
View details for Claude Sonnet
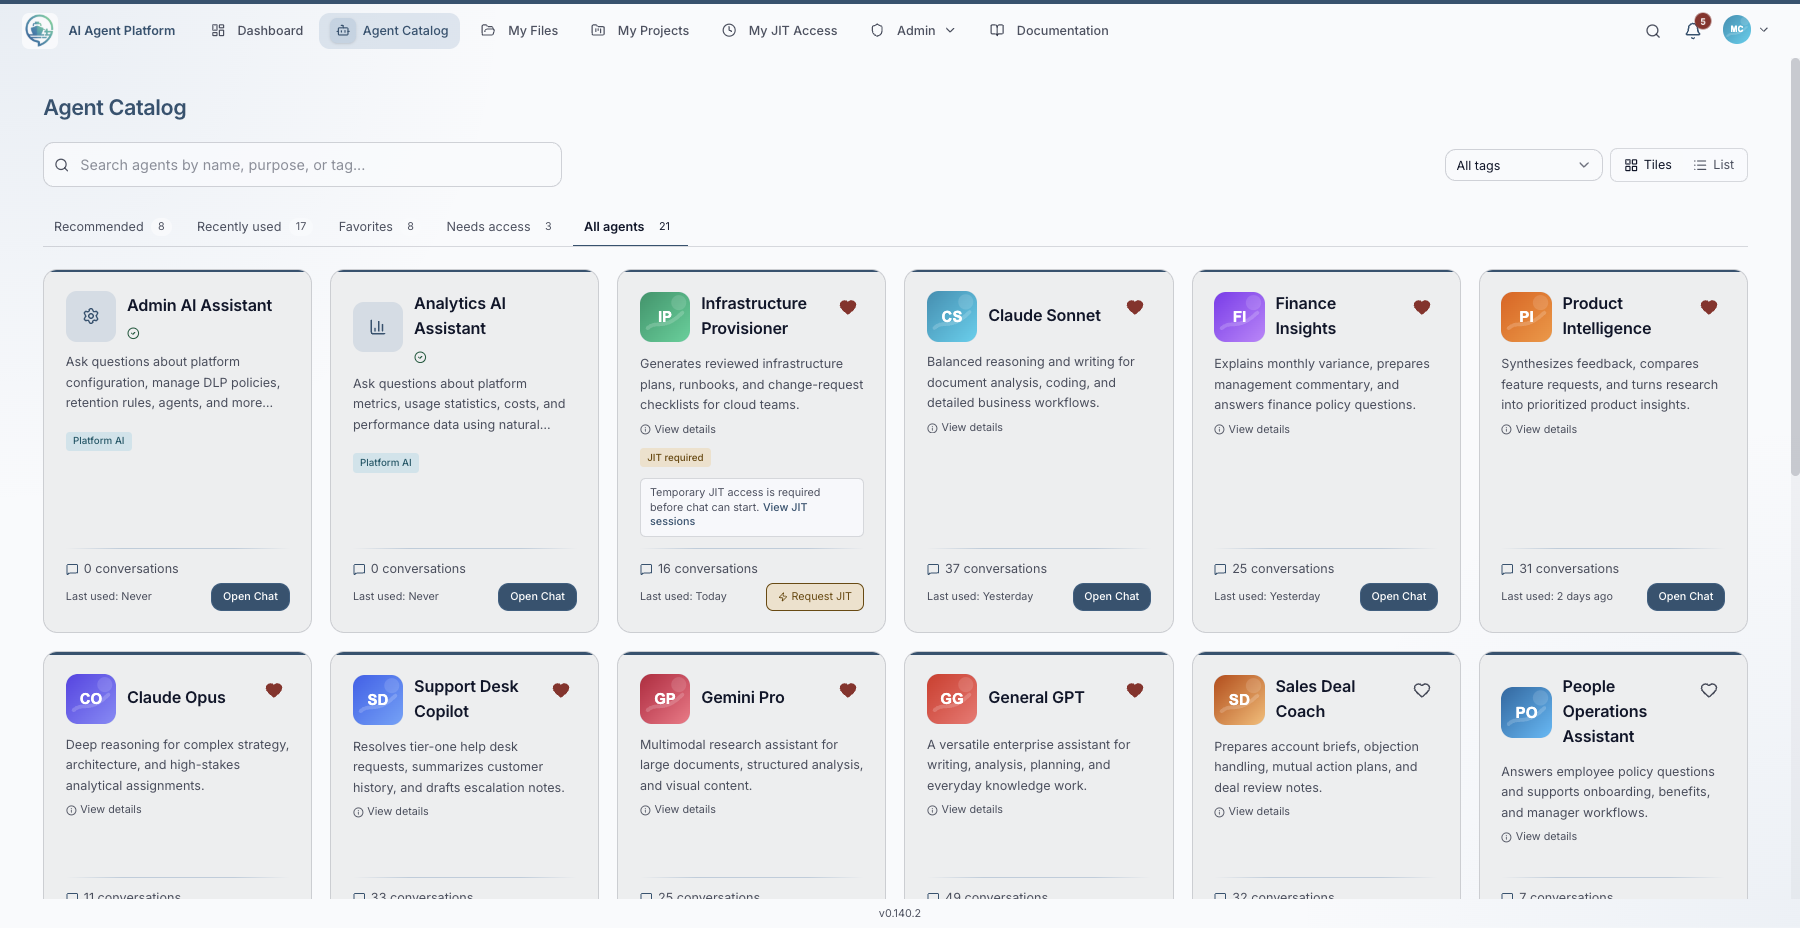point(965,428)
